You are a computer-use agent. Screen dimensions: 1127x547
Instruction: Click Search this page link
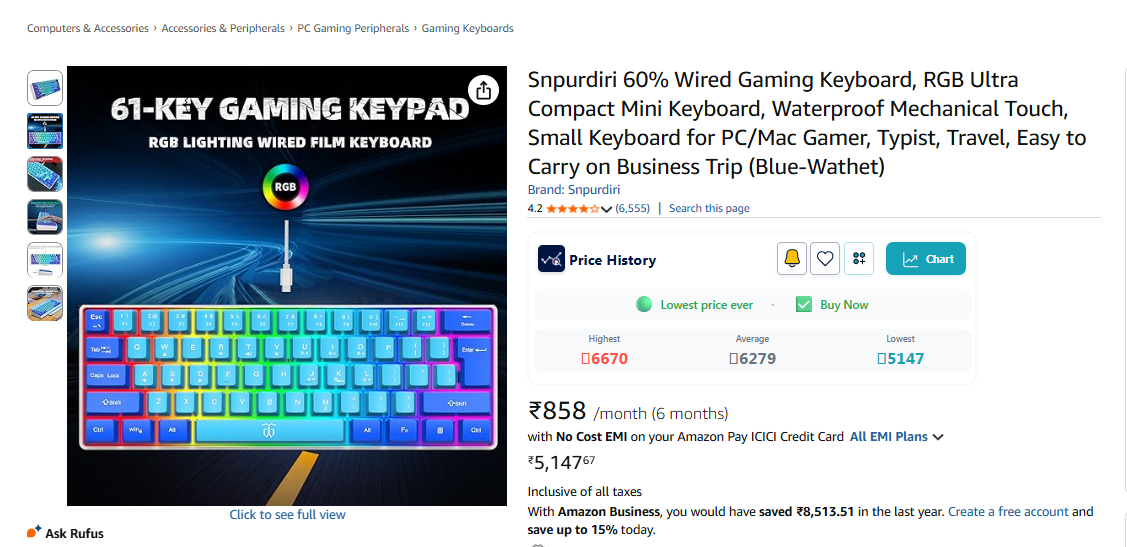(x=709, y=208)
